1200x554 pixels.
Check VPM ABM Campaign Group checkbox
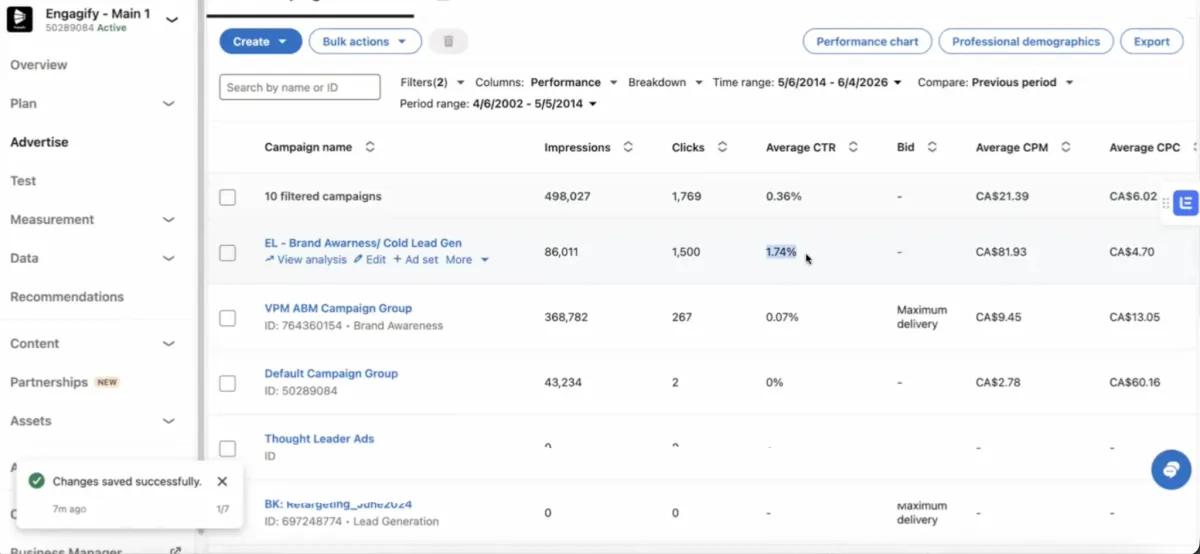pos(228,318)
